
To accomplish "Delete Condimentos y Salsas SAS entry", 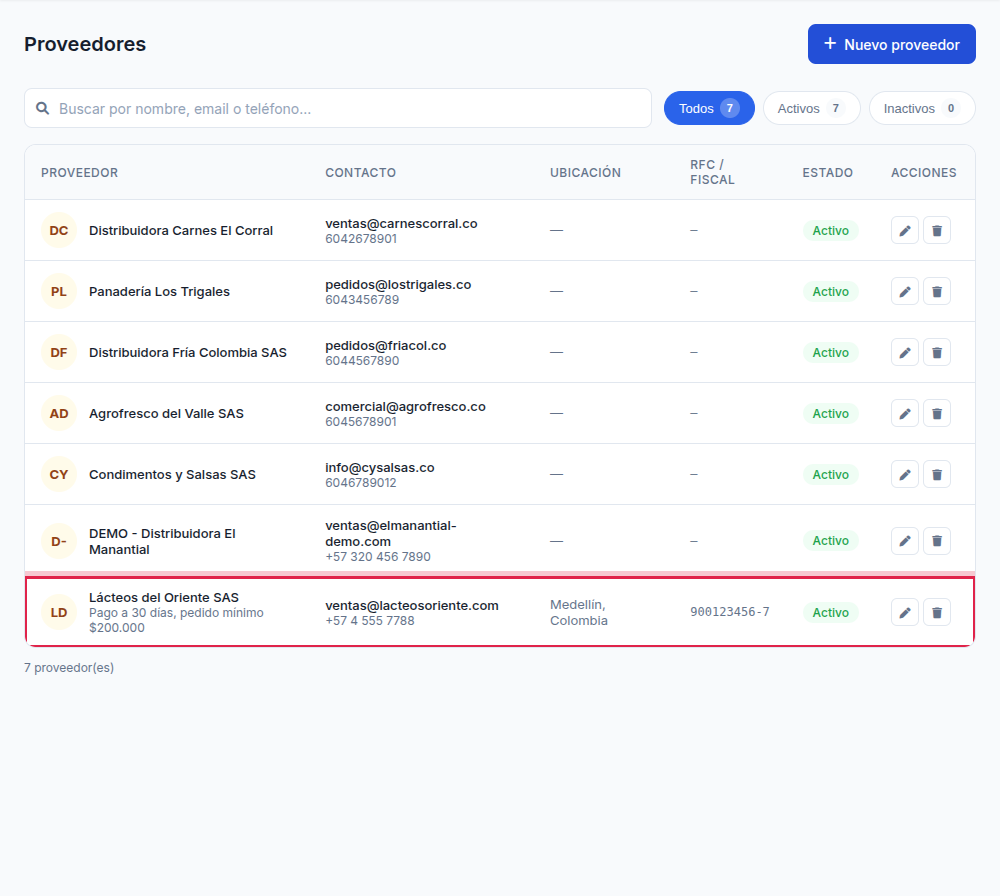I will [937, 474].
